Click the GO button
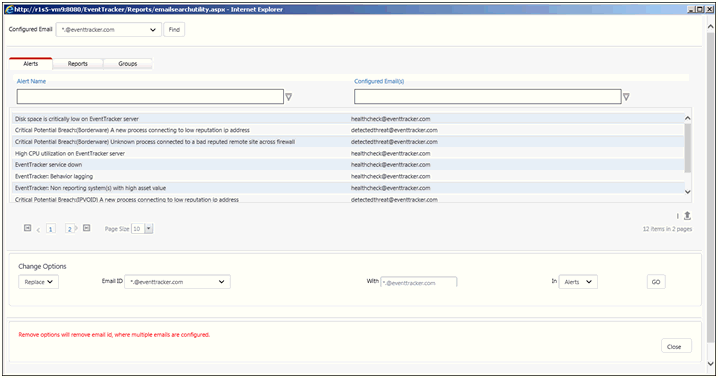Screen dimensions: 718x378 click(656, 282)
